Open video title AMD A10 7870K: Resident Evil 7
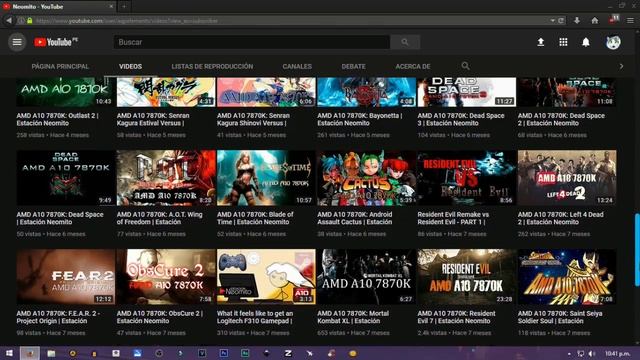 [456, 317]
